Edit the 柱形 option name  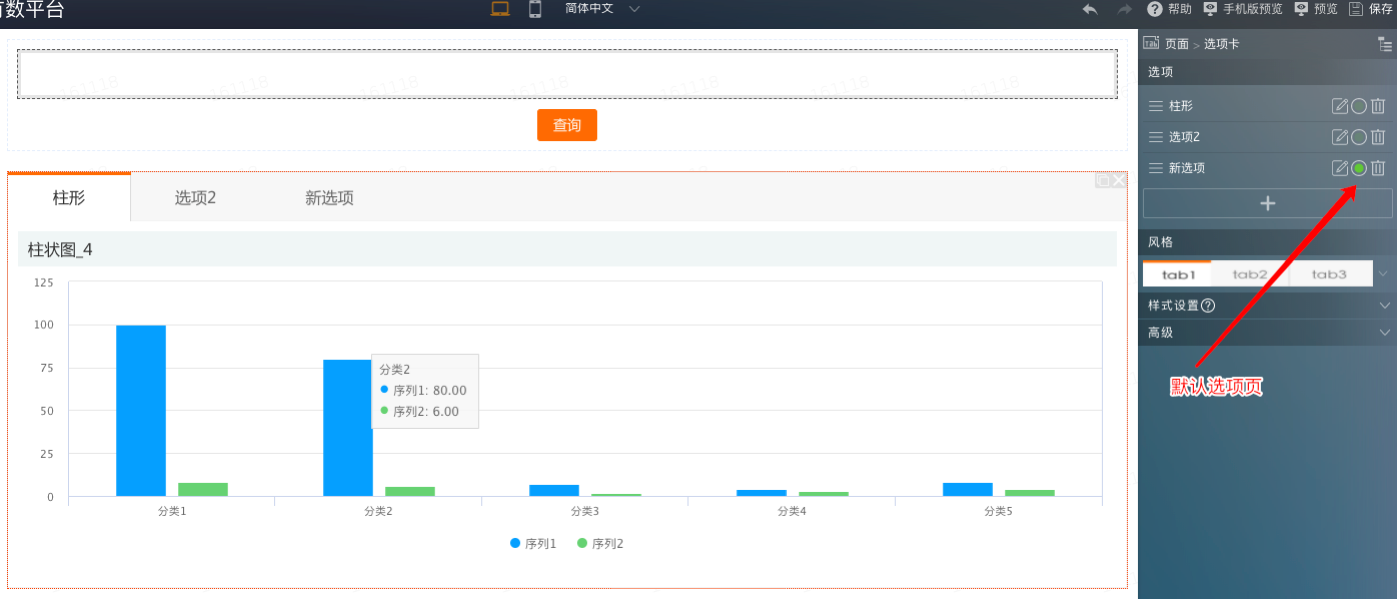click(1340, 106)
